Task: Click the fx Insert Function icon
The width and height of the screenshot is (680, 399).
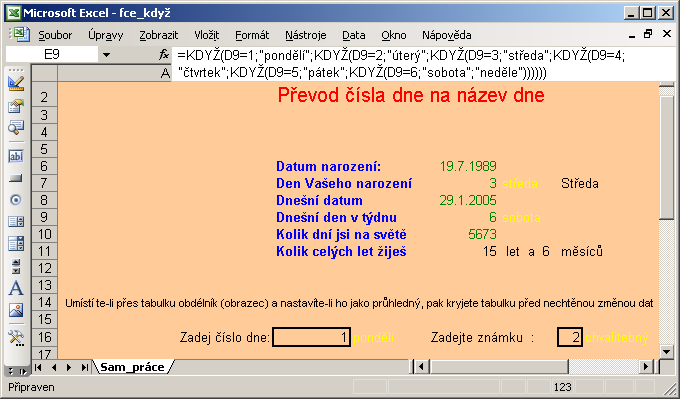Action: tap(163, 55)
